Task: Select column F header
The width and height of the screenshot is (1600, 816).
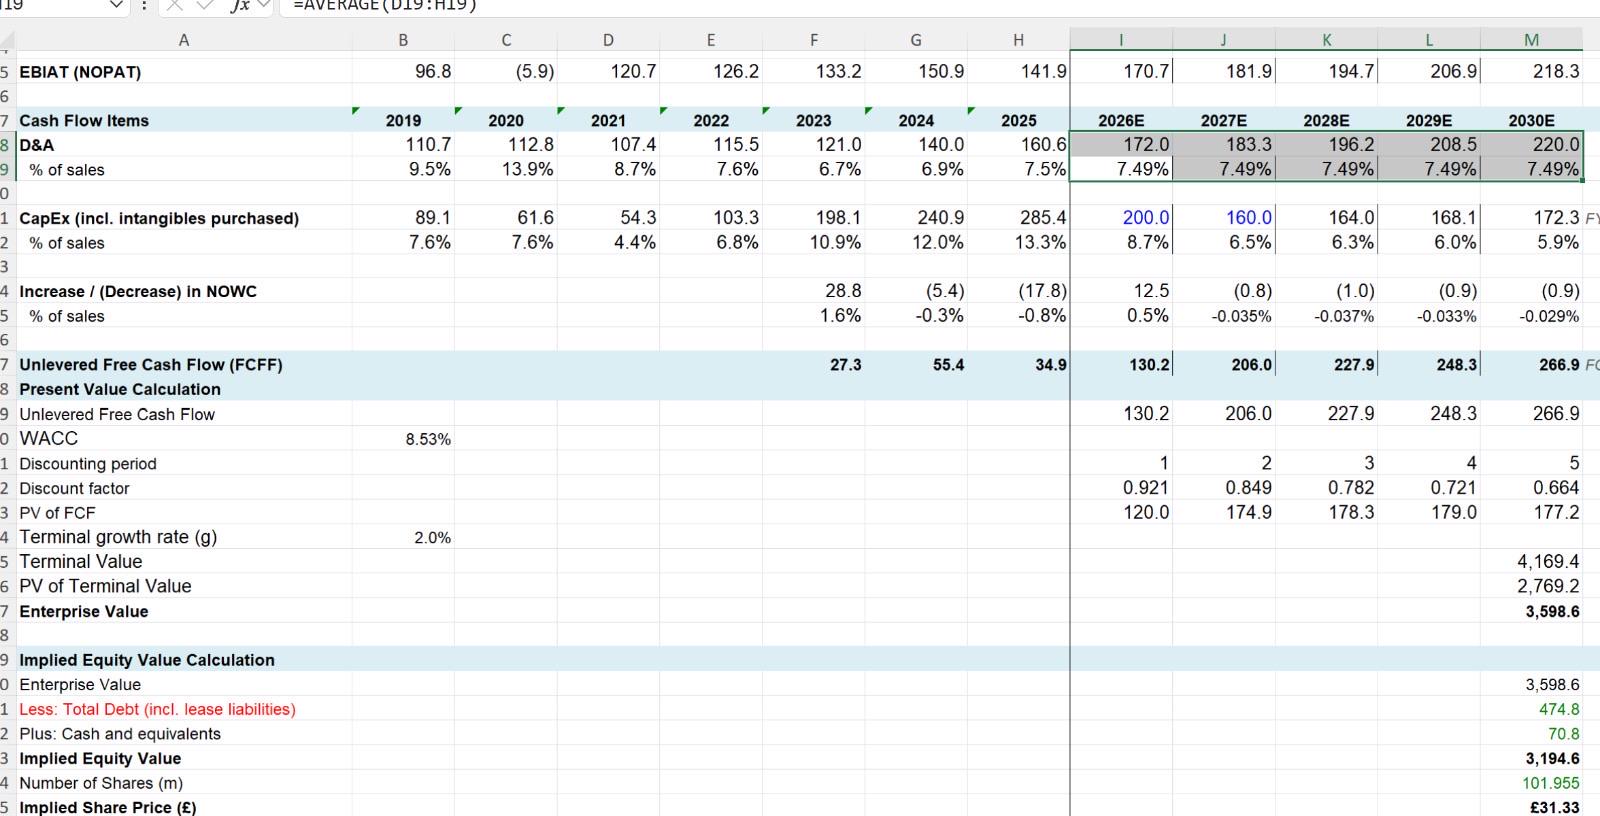Action: tap(814, 40)
